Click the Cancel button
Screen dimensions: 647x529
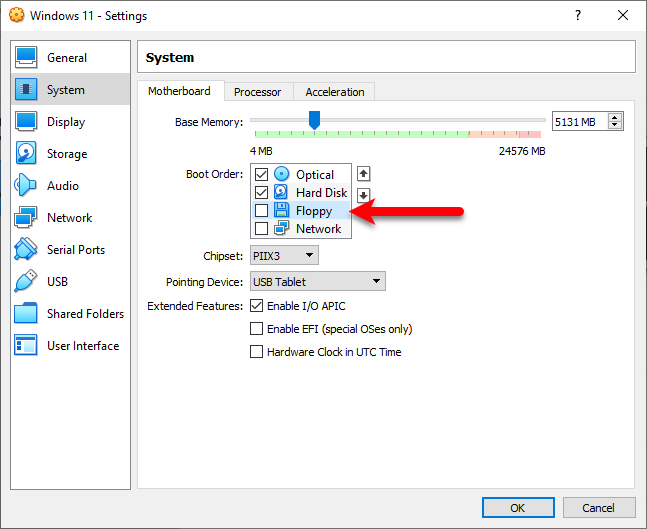[x=598, y=507]
